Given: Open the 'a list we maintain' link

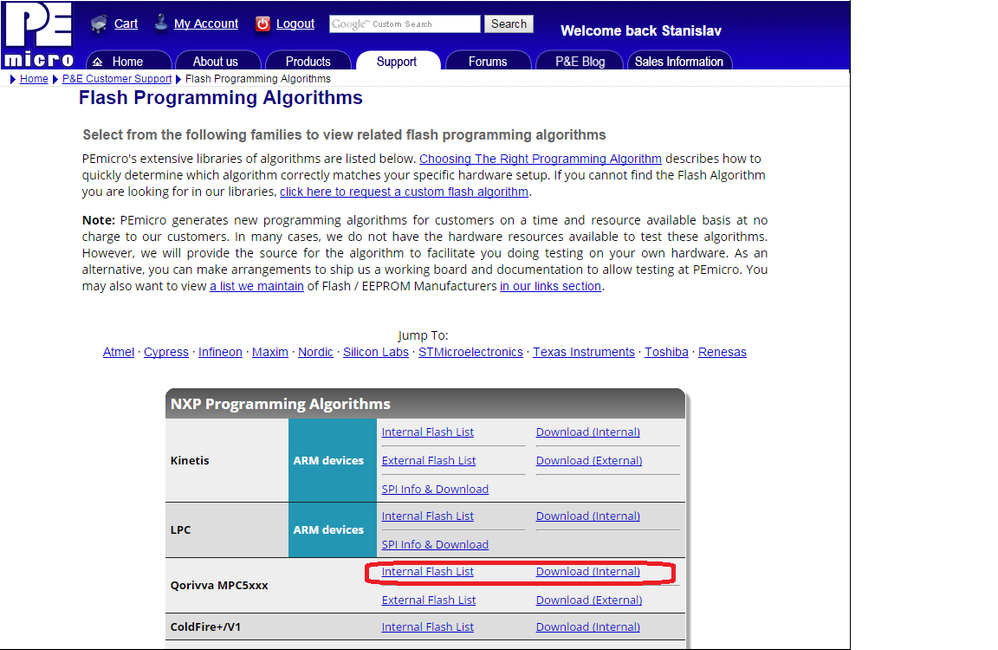Looking at the screenshot, I should [257, 286].
